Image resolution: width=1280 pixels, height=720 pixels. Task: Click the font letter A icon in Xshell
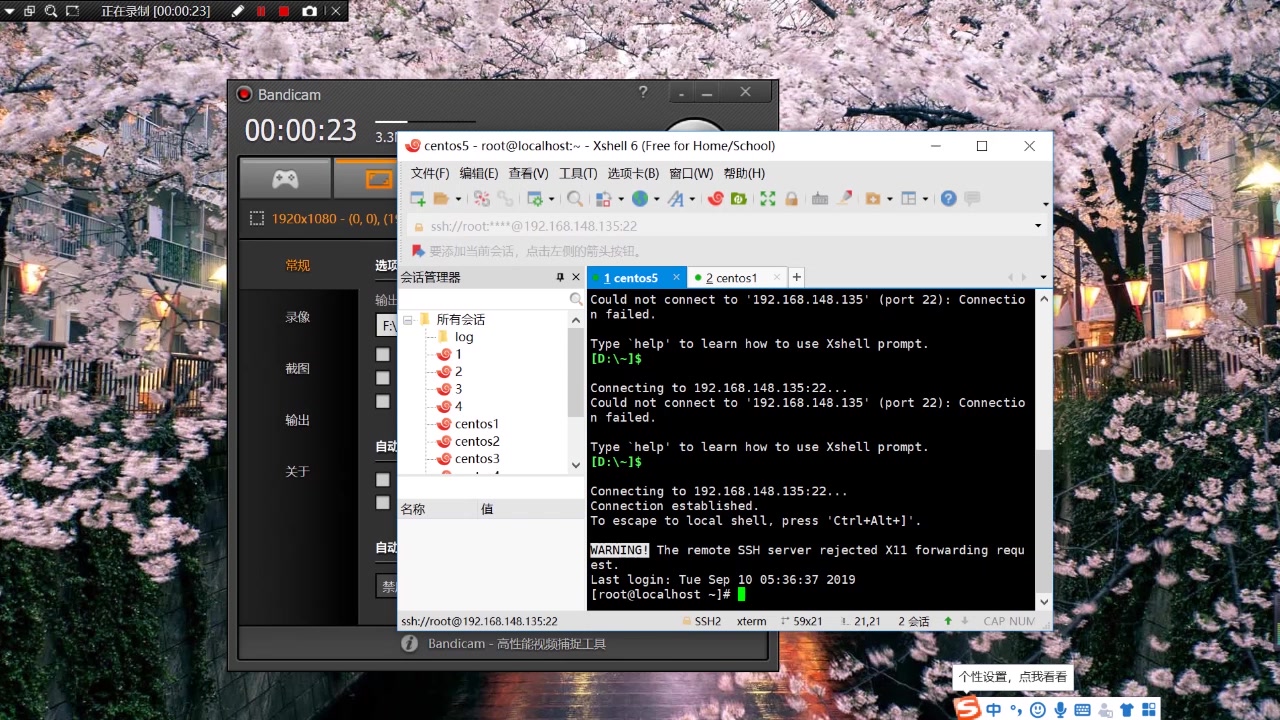(676, 198)
